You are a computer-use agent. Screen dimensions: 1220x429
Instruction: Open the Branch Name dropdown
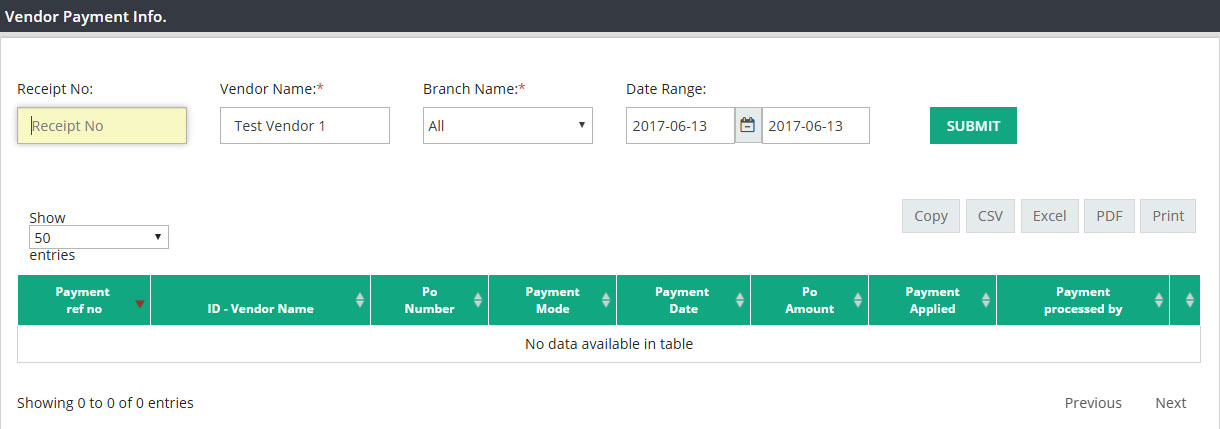(508, 126)
